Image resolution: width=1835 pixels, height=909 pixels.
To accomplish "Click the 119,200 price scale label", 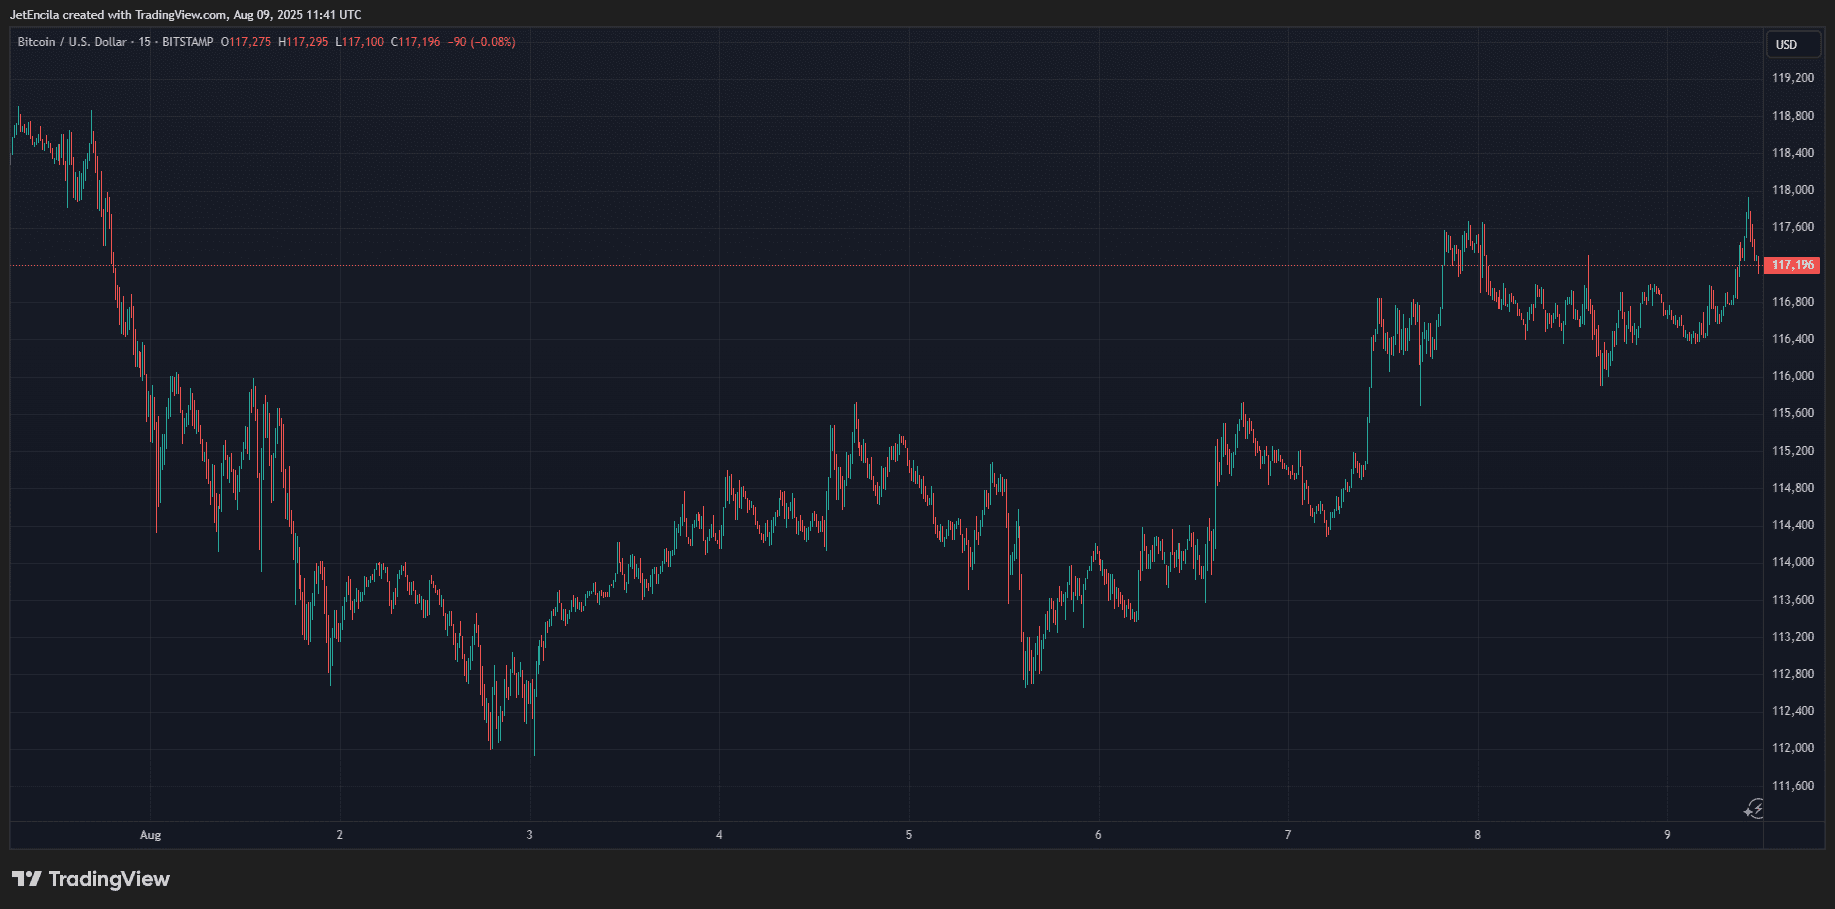I will click(1793, 78).
